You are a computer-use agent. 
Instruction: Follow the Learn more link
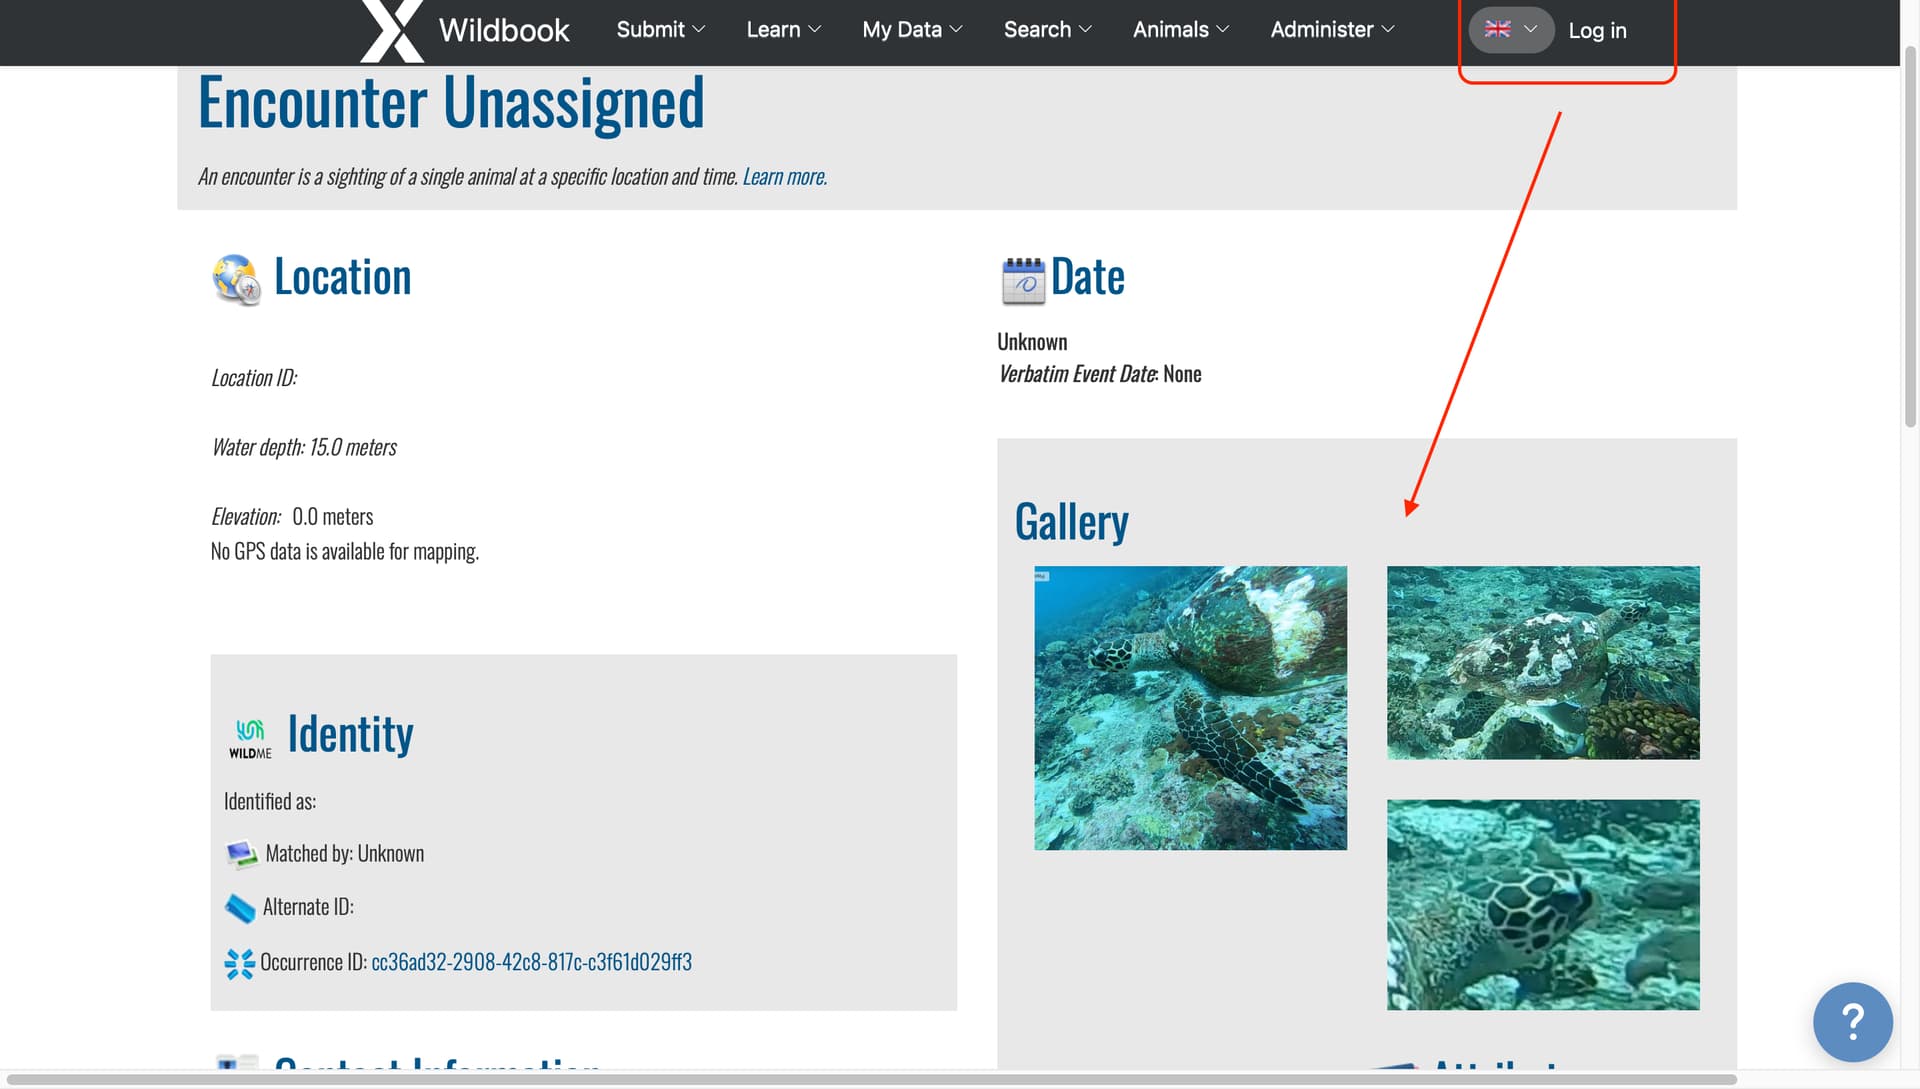(784, 177)
